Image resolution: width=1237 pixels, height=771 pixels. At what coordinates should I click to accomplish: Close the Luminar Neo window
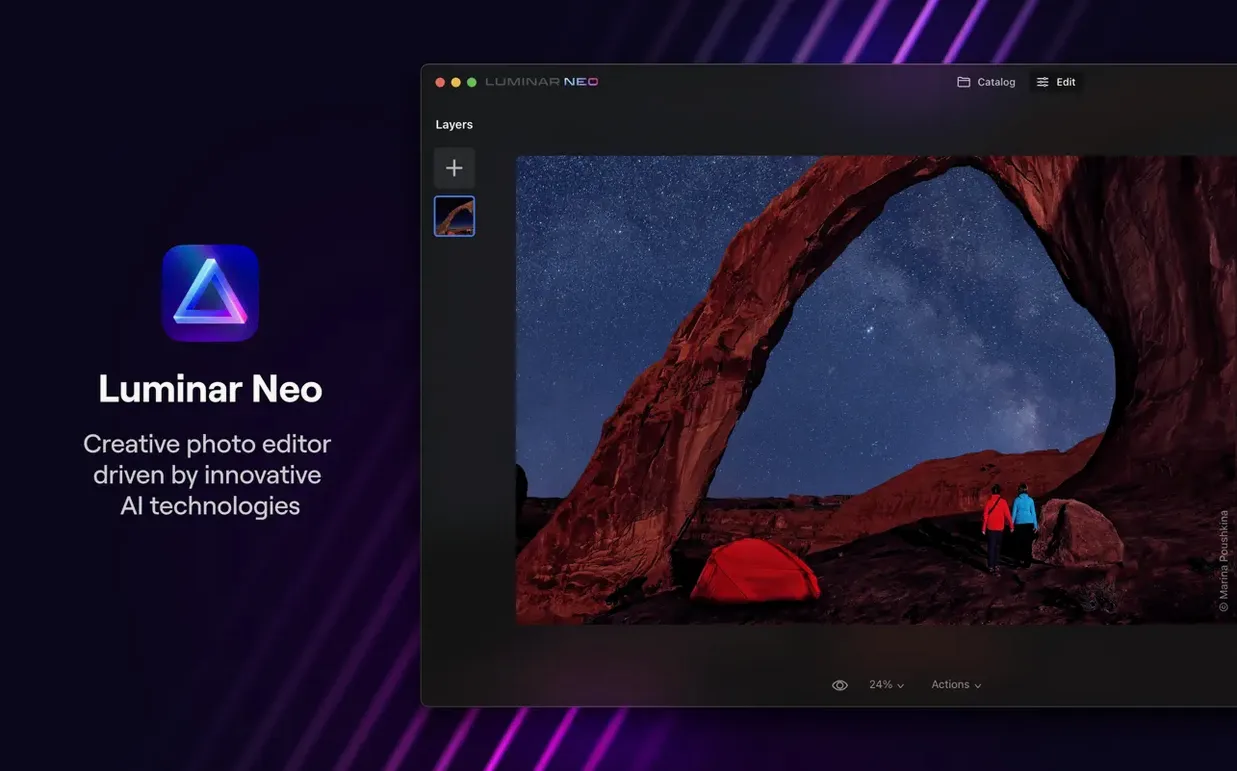pos(440,82)
